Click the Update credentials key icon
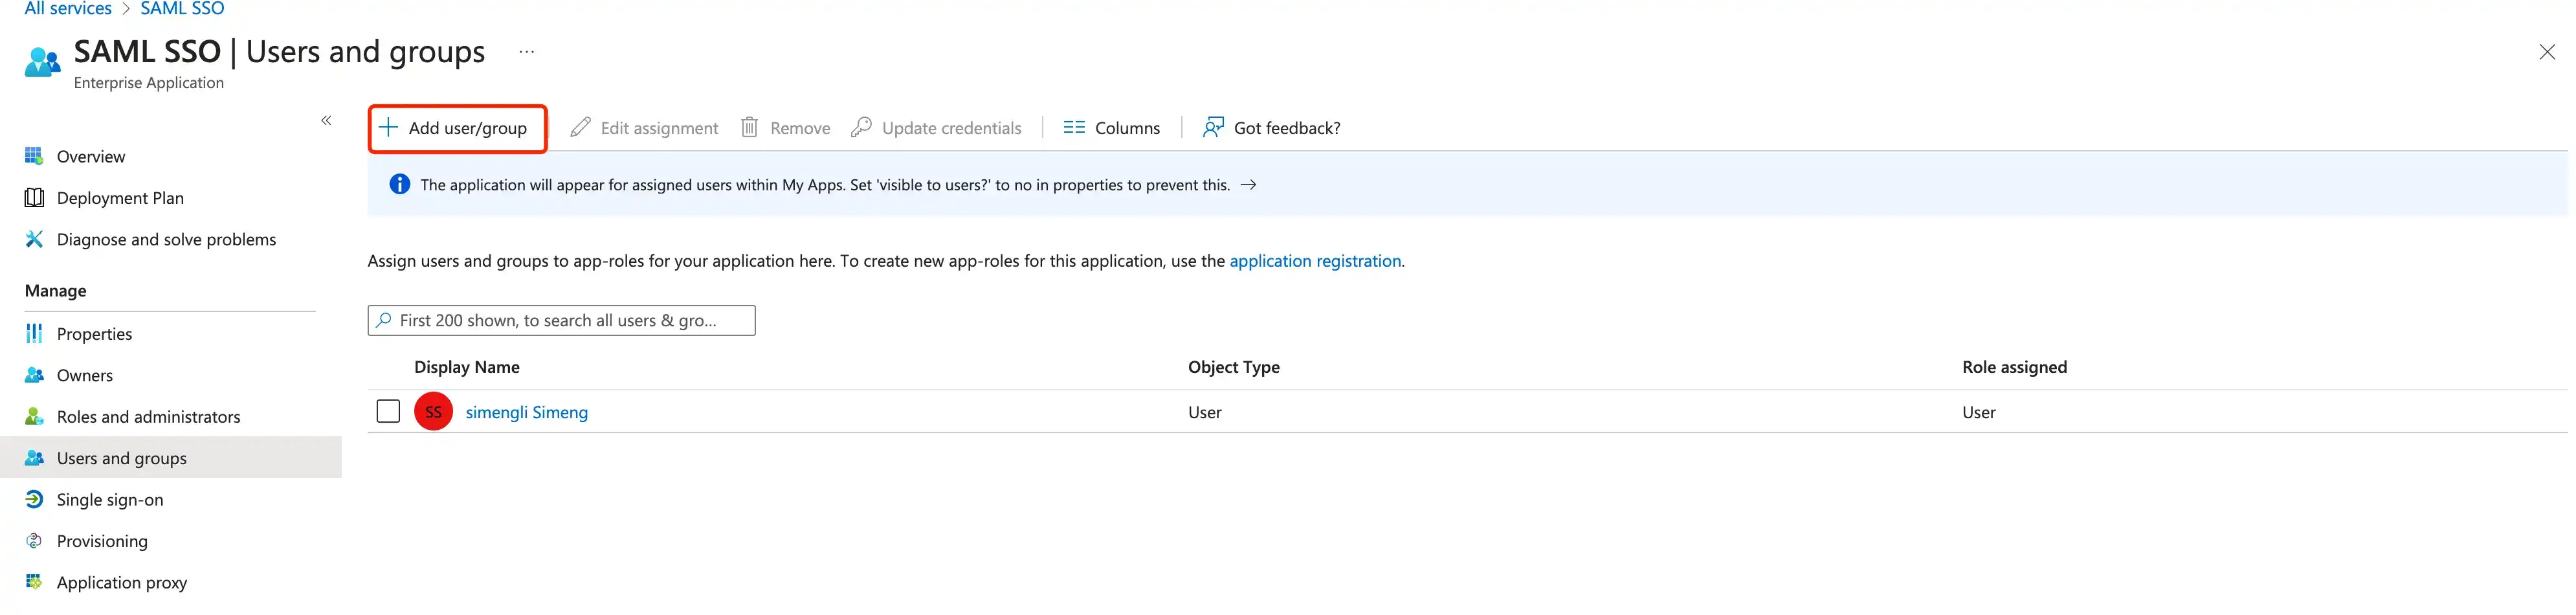This screenshot has height=615, width=2576. [x=861, y=128]
